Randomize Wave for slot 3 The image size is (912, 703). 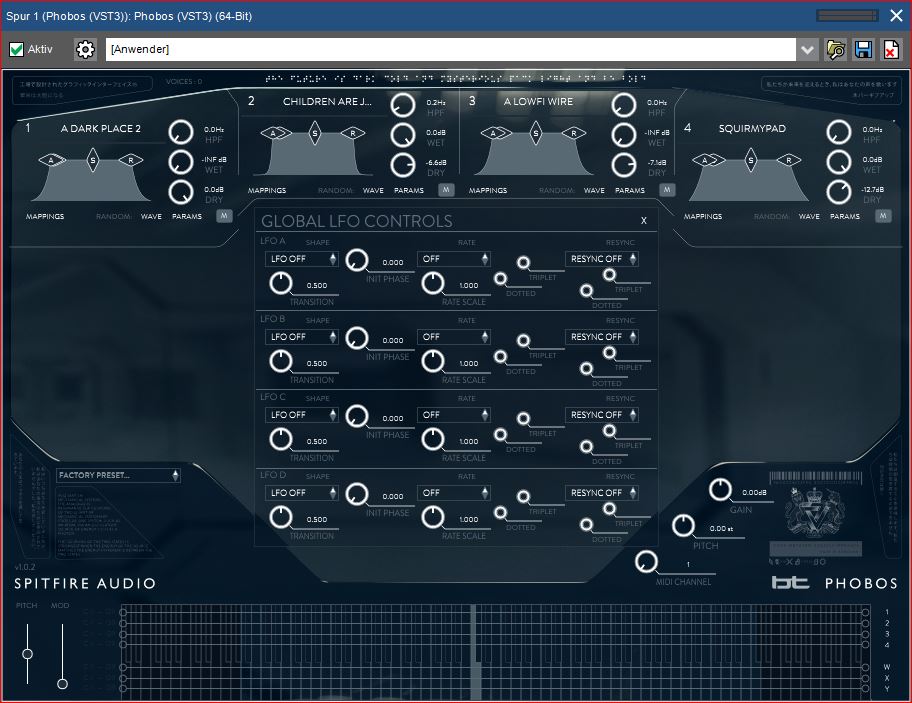(x=594, y=190)
